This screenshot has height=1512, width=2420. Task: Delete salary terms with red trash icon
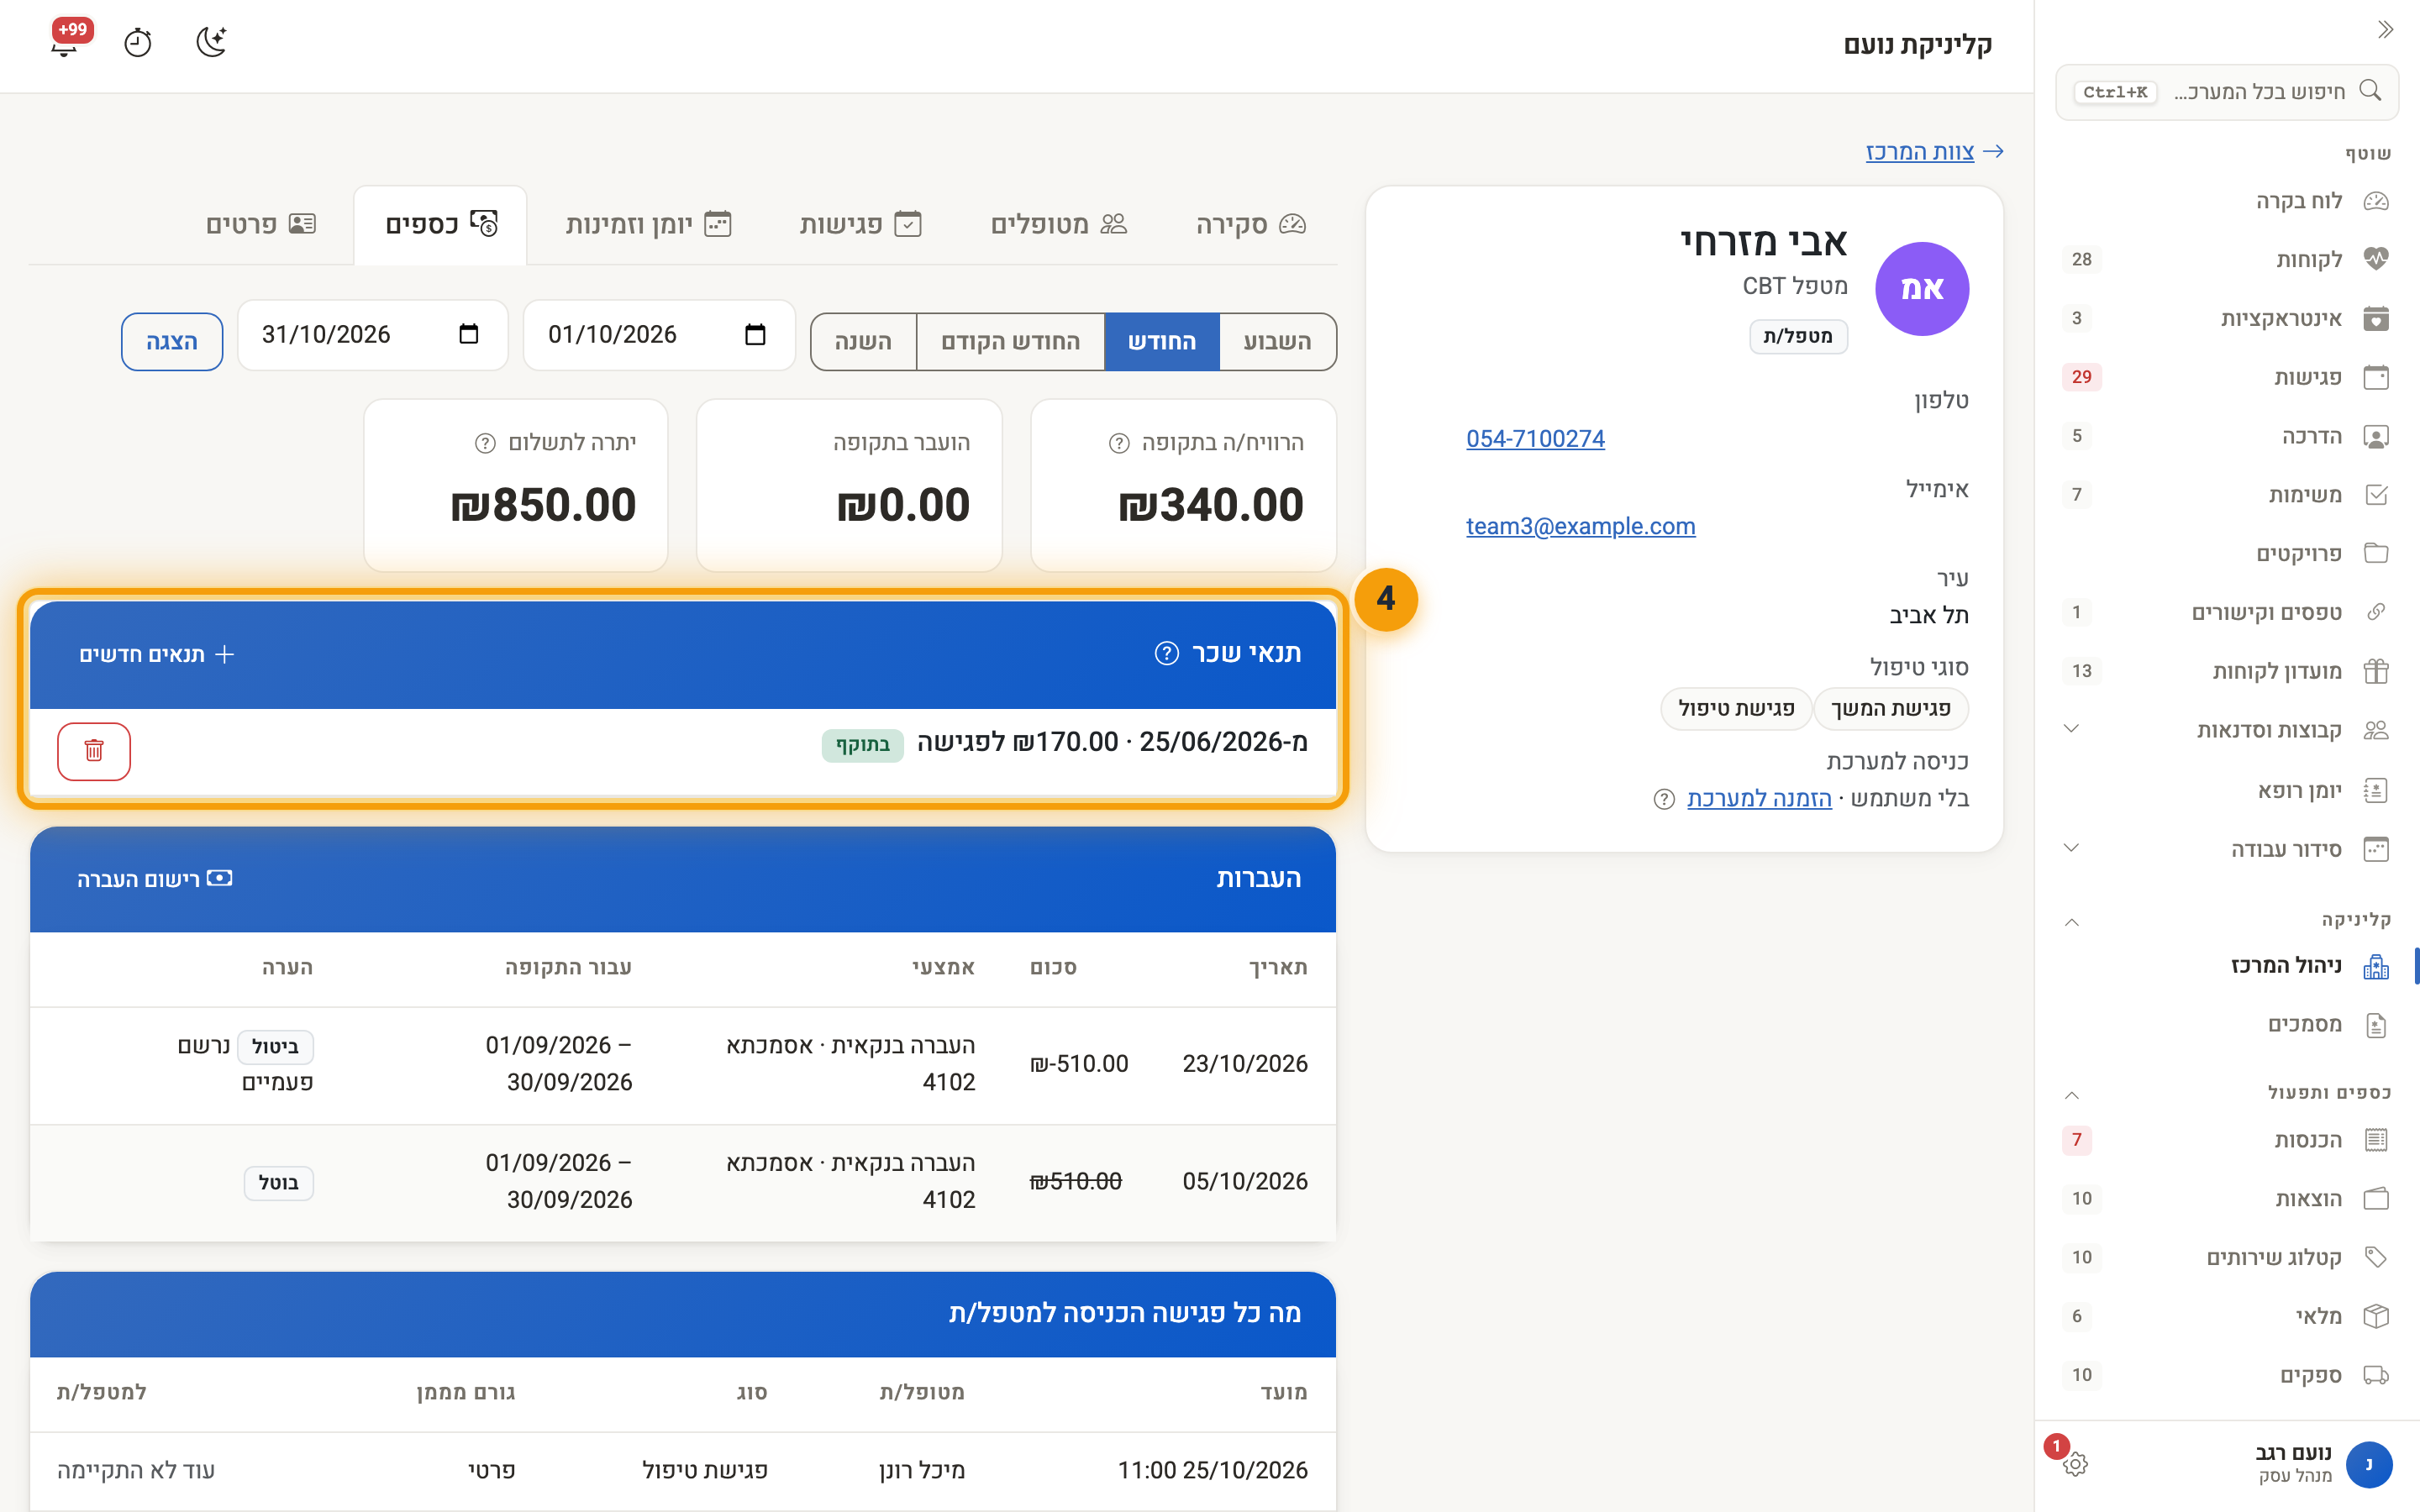(94, 751)
